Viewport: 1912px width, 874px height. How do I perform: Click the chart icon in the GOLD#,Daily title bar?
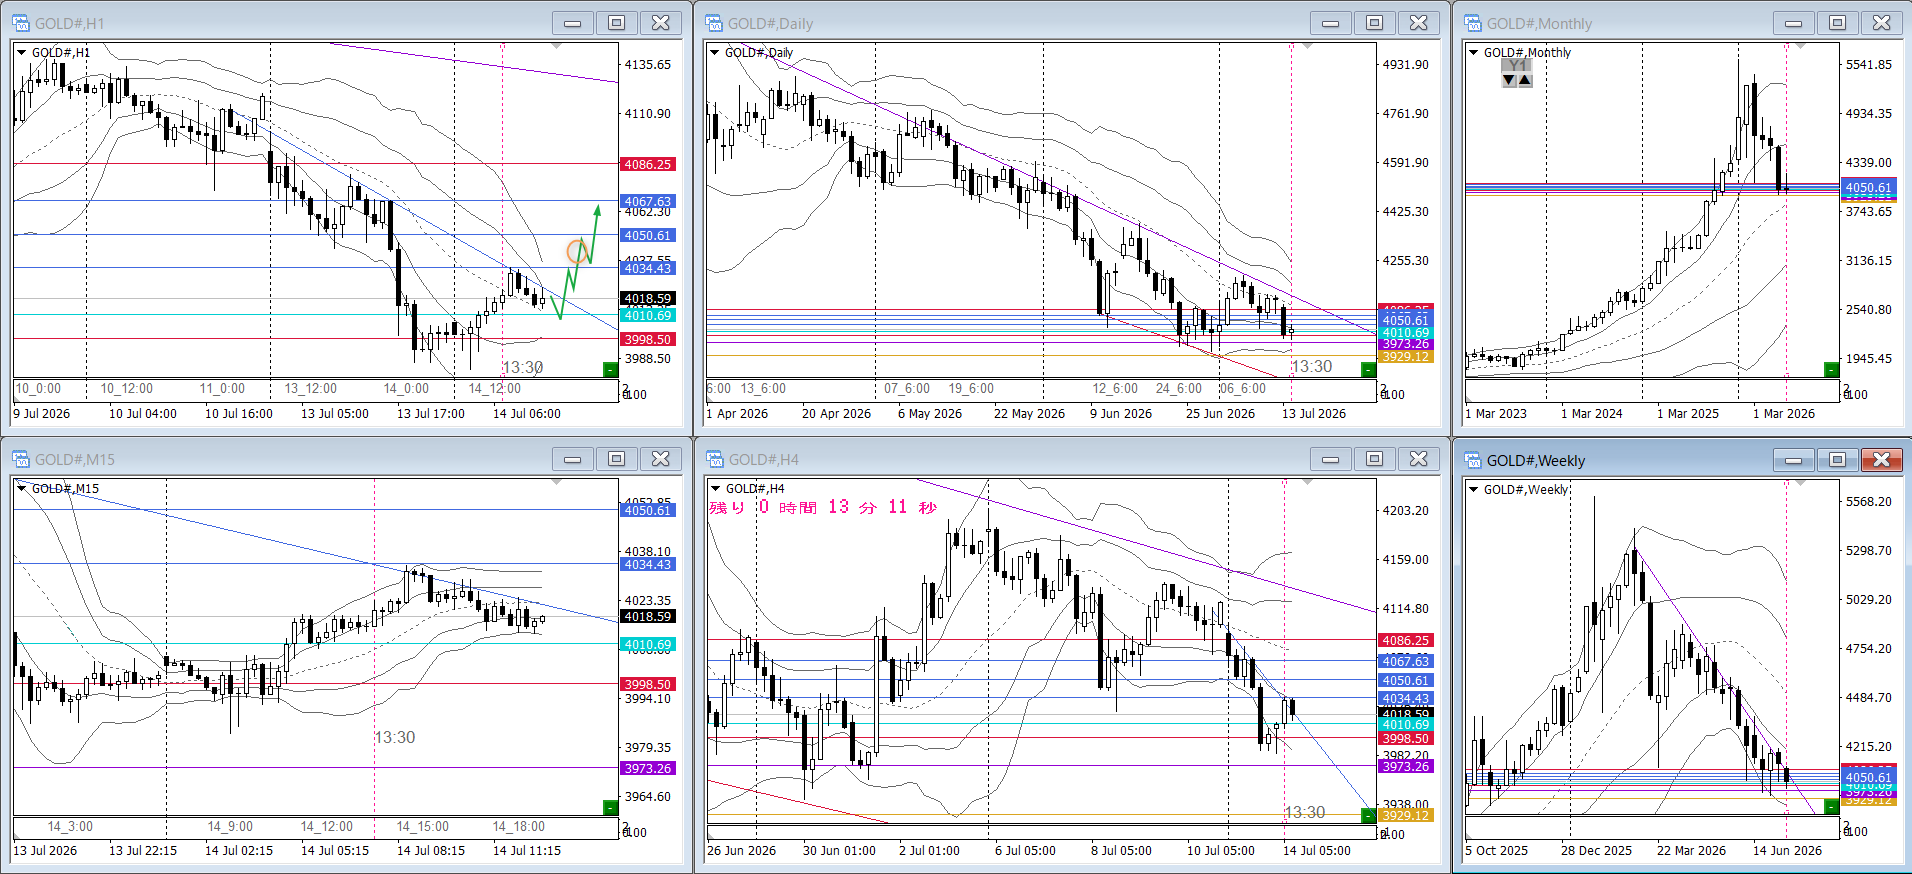click(x=714, y=23)
